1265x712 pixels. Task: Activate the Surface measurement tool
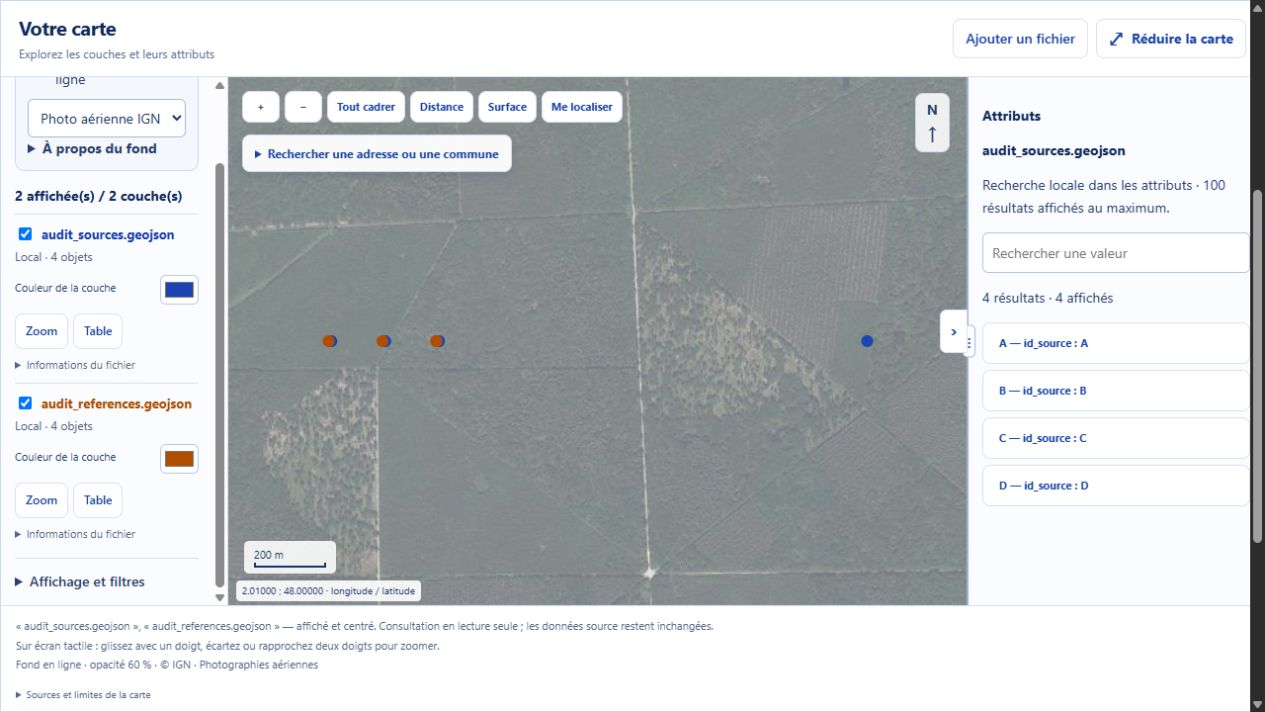coord(507,107)
